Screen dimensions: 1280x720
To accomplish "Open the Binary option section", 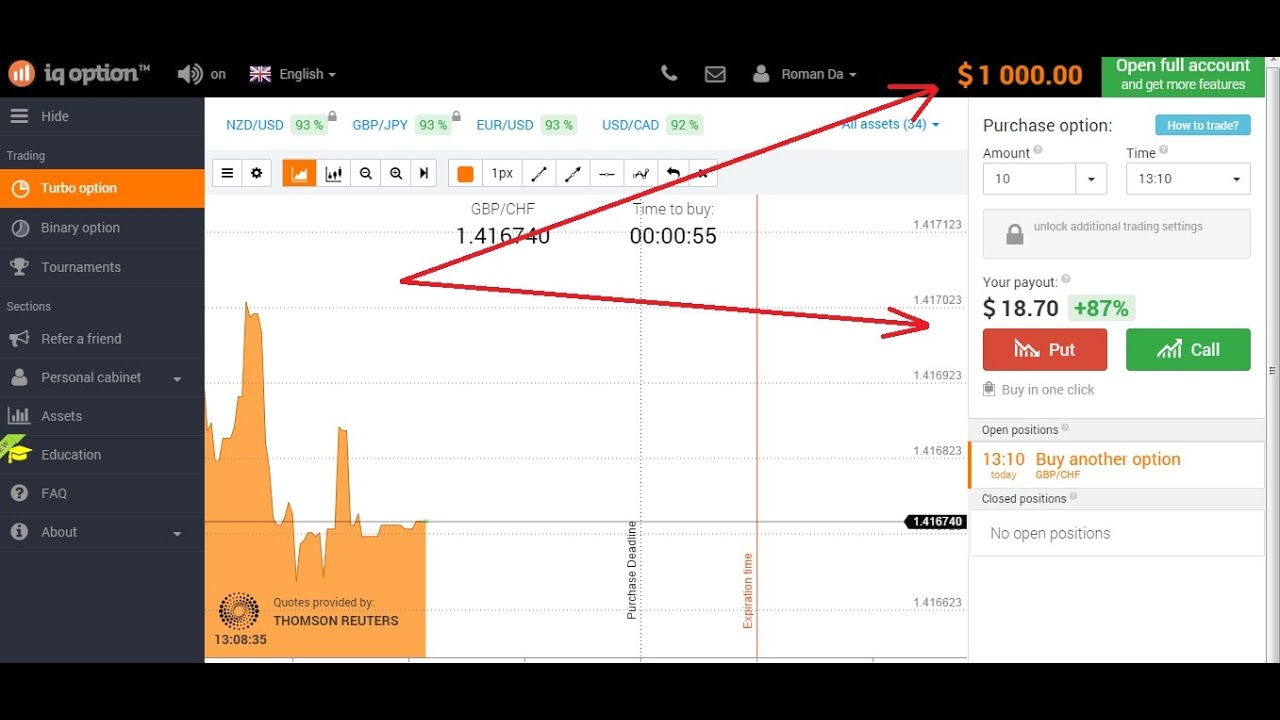I will [x=102, y=228].
